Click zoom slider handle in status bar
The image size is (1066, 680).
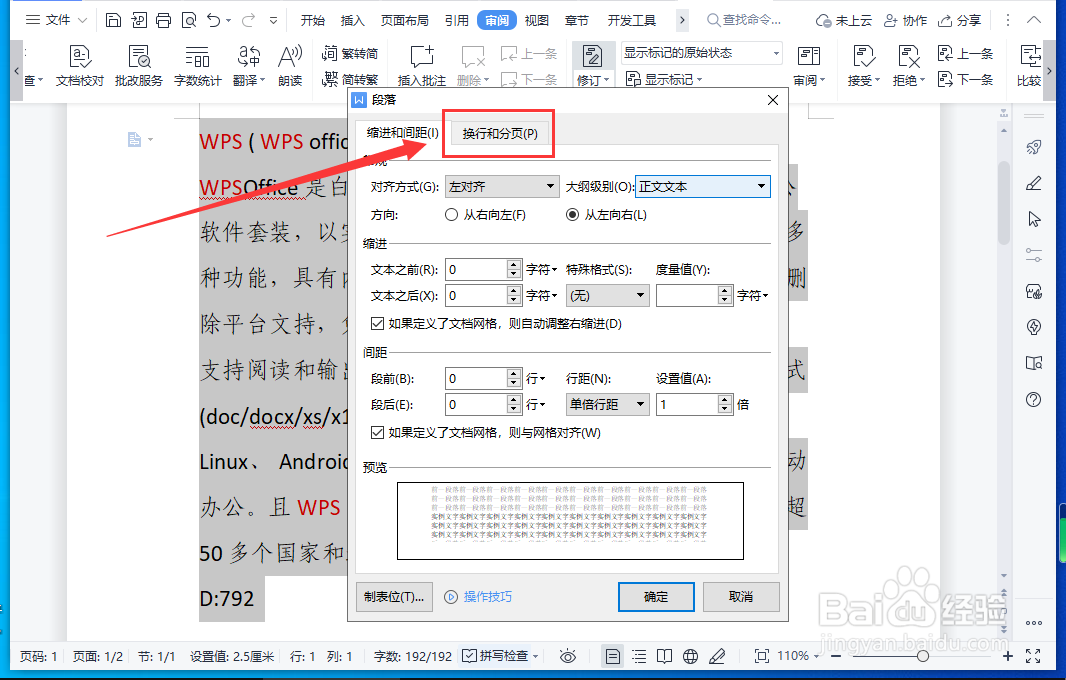(x=923, y=656)
